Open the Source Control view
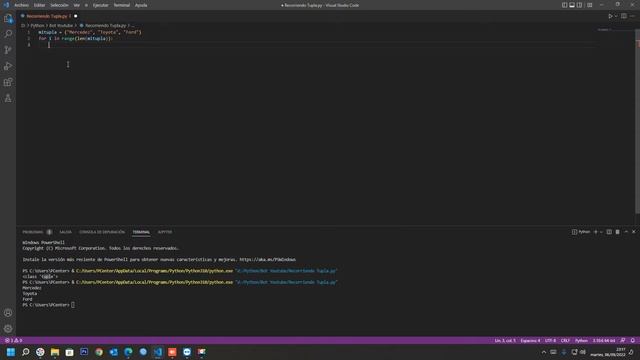 point(8,50)
